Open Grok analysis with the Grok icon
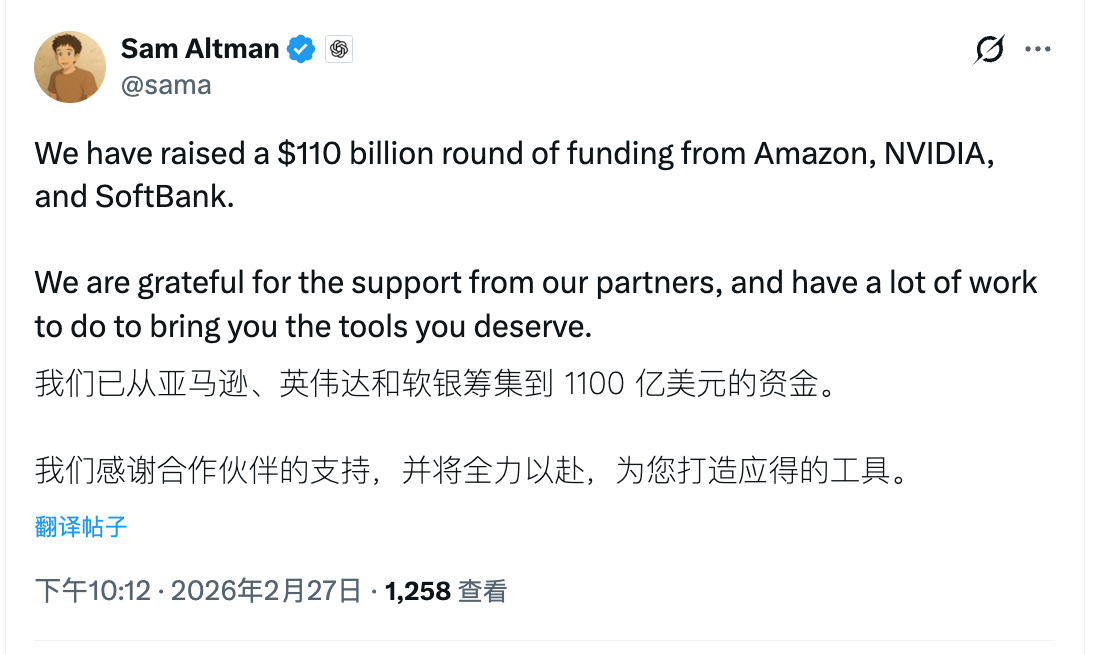This screenshot has width=1102, height=654. (988, 48)
